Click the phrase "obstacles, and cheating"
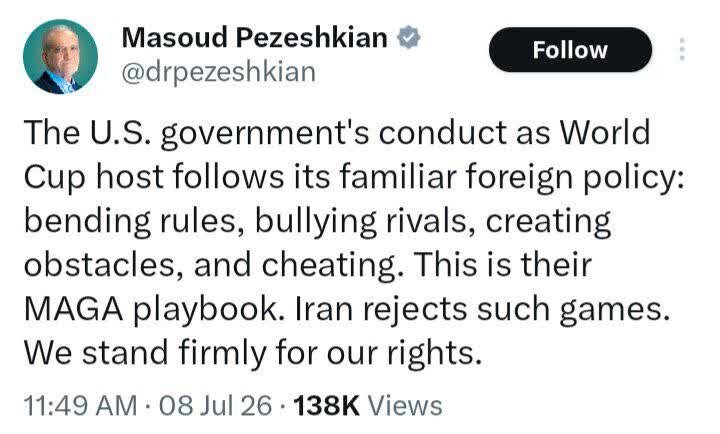Viewport: 720px width, 434px height. click(215, 265)
